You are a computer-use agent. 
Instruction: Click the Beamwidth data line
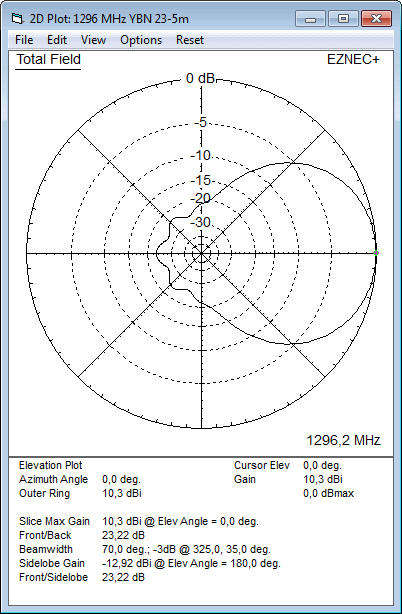point(144,549)
